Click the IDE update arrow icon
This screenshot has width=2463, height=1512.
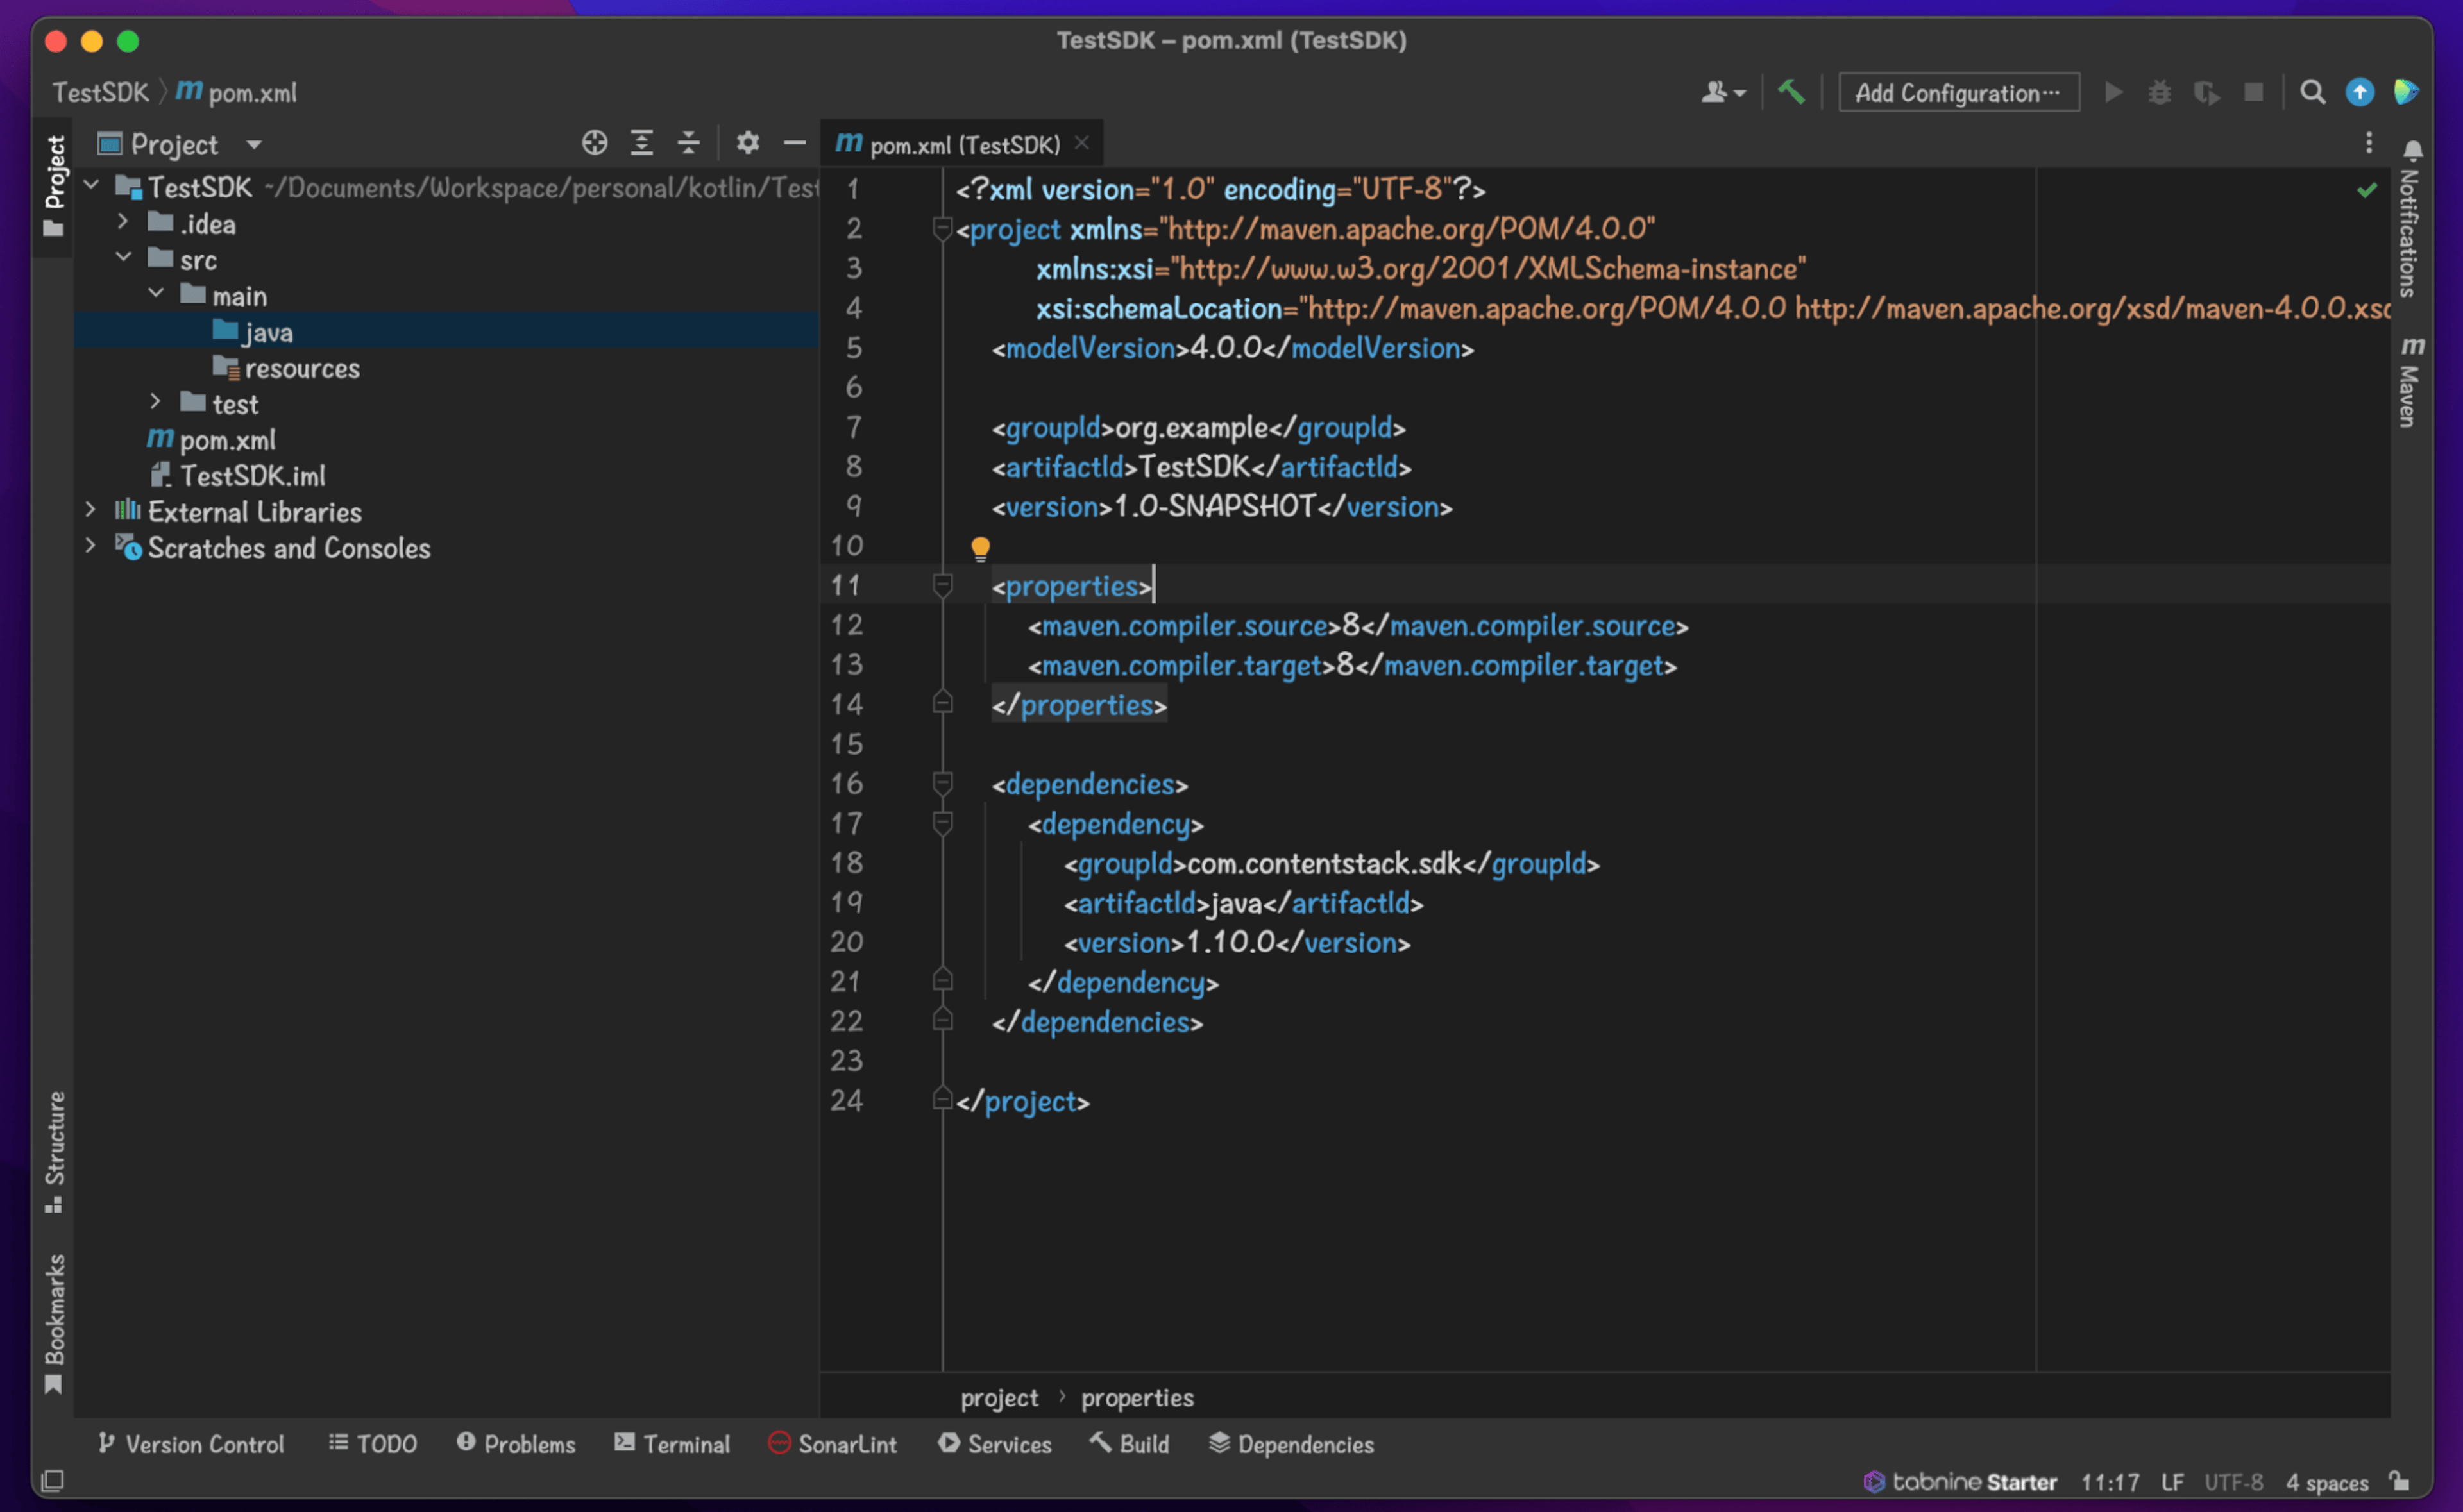(x=2359, y=93)
